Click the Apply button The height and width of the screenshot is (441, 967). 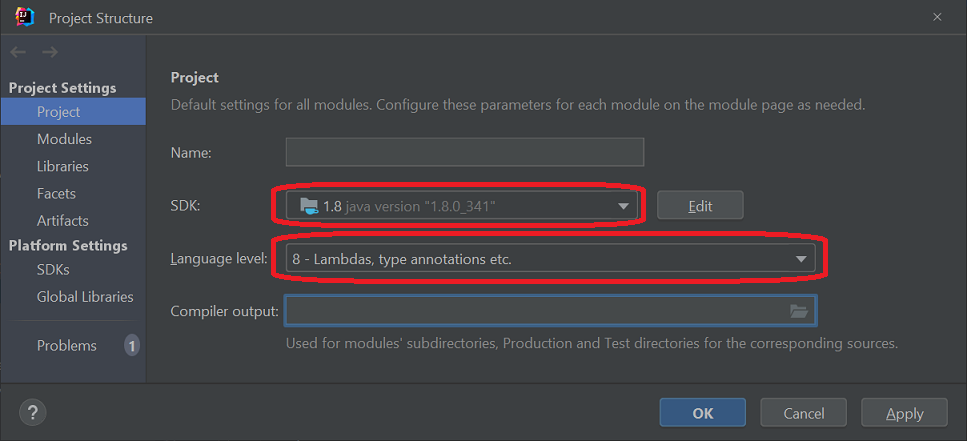pyautogui.click(x=904, y=412)
